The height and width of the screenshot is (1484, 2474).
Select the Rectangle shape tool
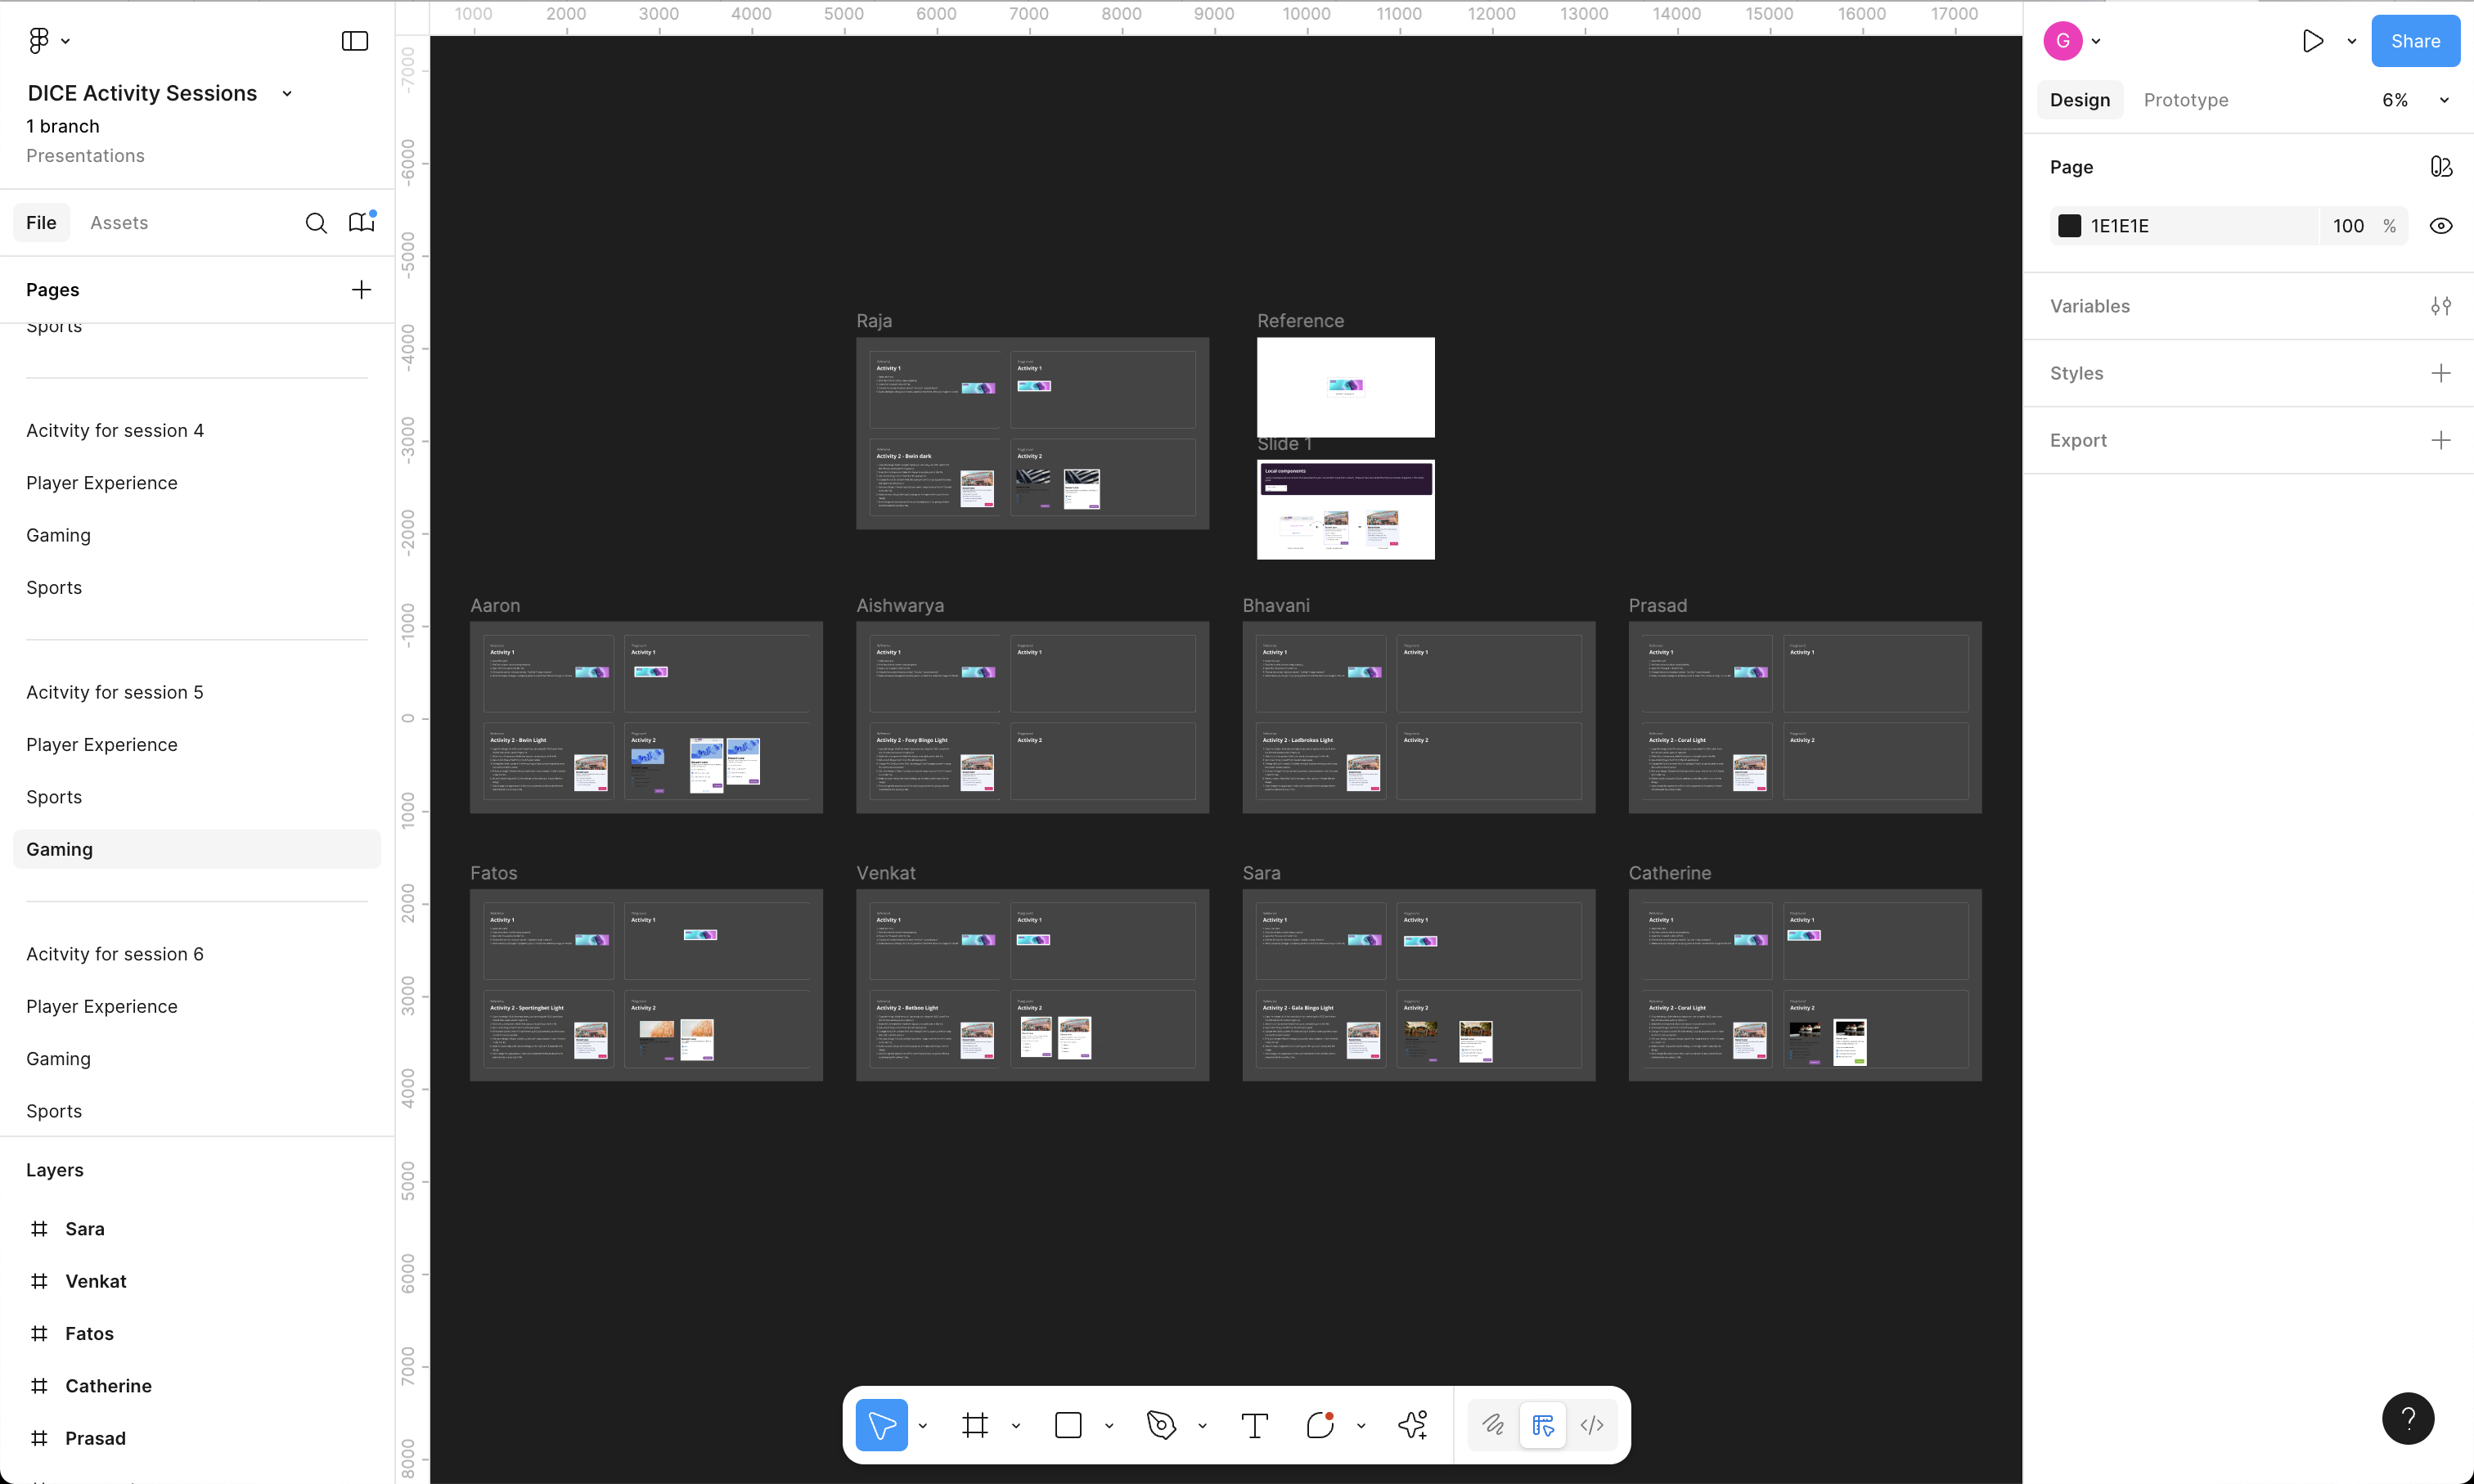click(1068, 1425)
